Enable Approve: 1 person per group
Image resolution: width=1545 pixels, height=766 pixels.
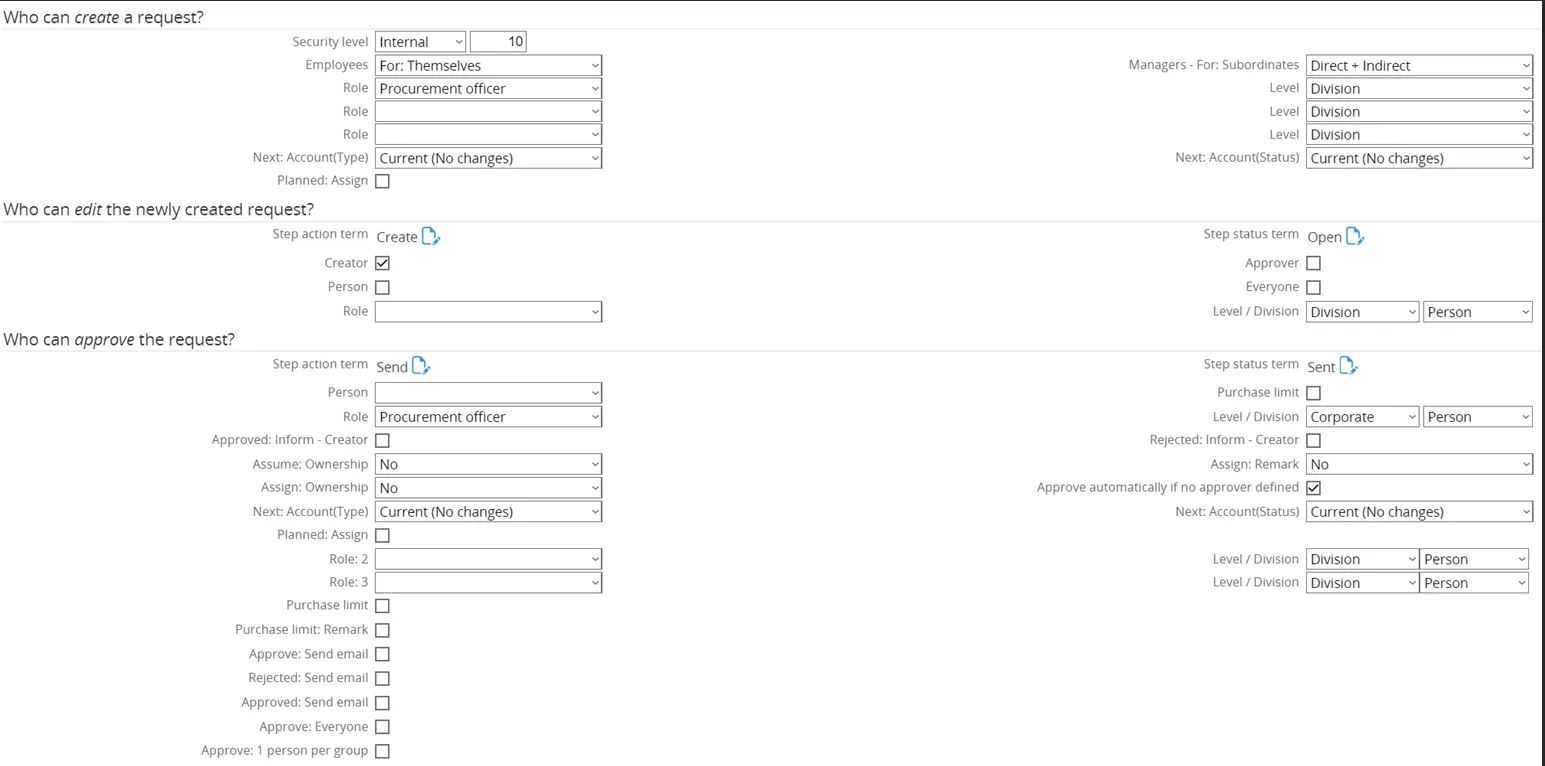coord(382,751)
